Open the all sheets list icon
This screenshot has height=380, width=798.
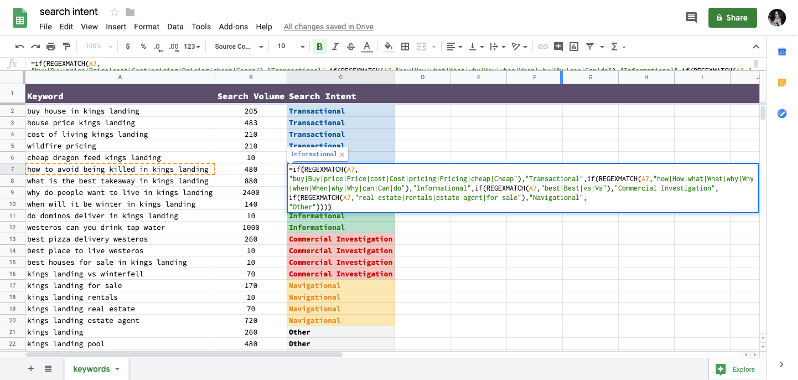[x=48, y=369]
